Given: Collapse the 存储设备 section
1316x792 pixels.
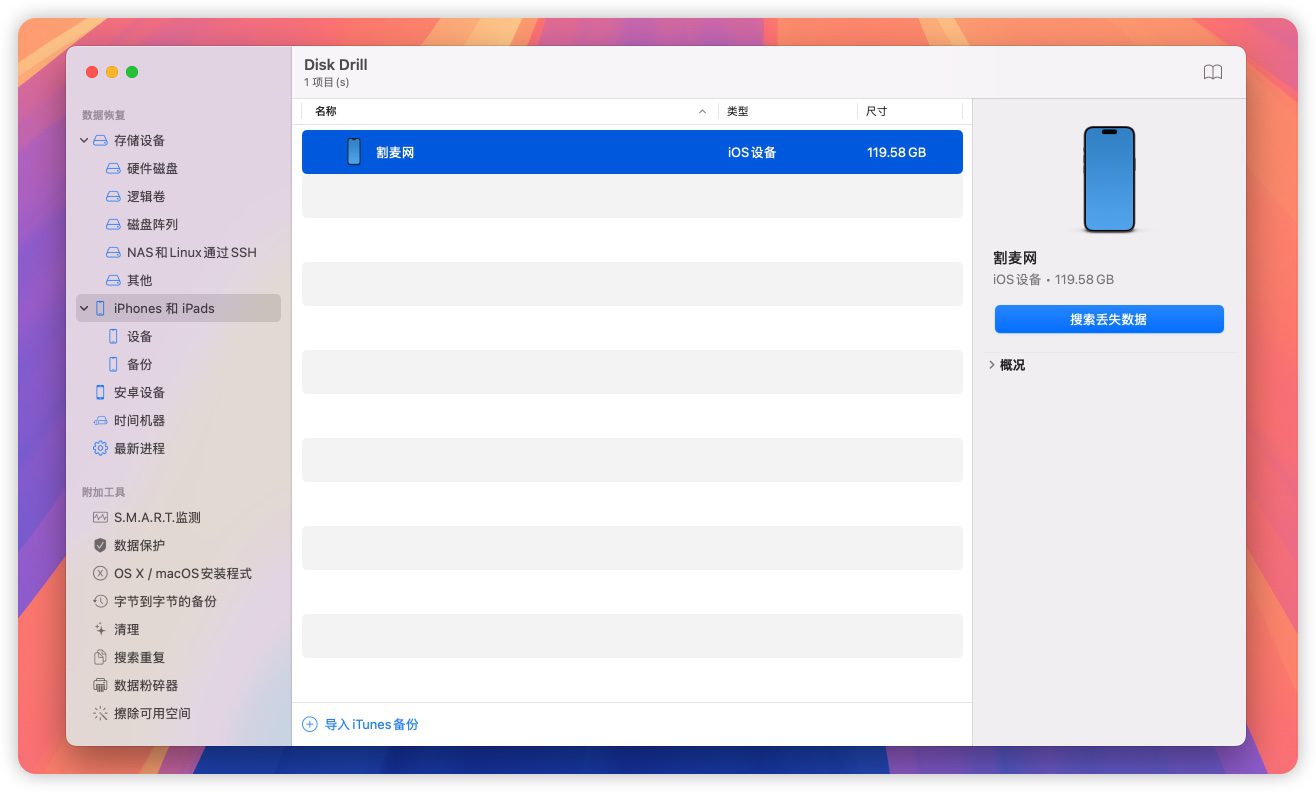Looking at the screenshot, I should point(84,141).
